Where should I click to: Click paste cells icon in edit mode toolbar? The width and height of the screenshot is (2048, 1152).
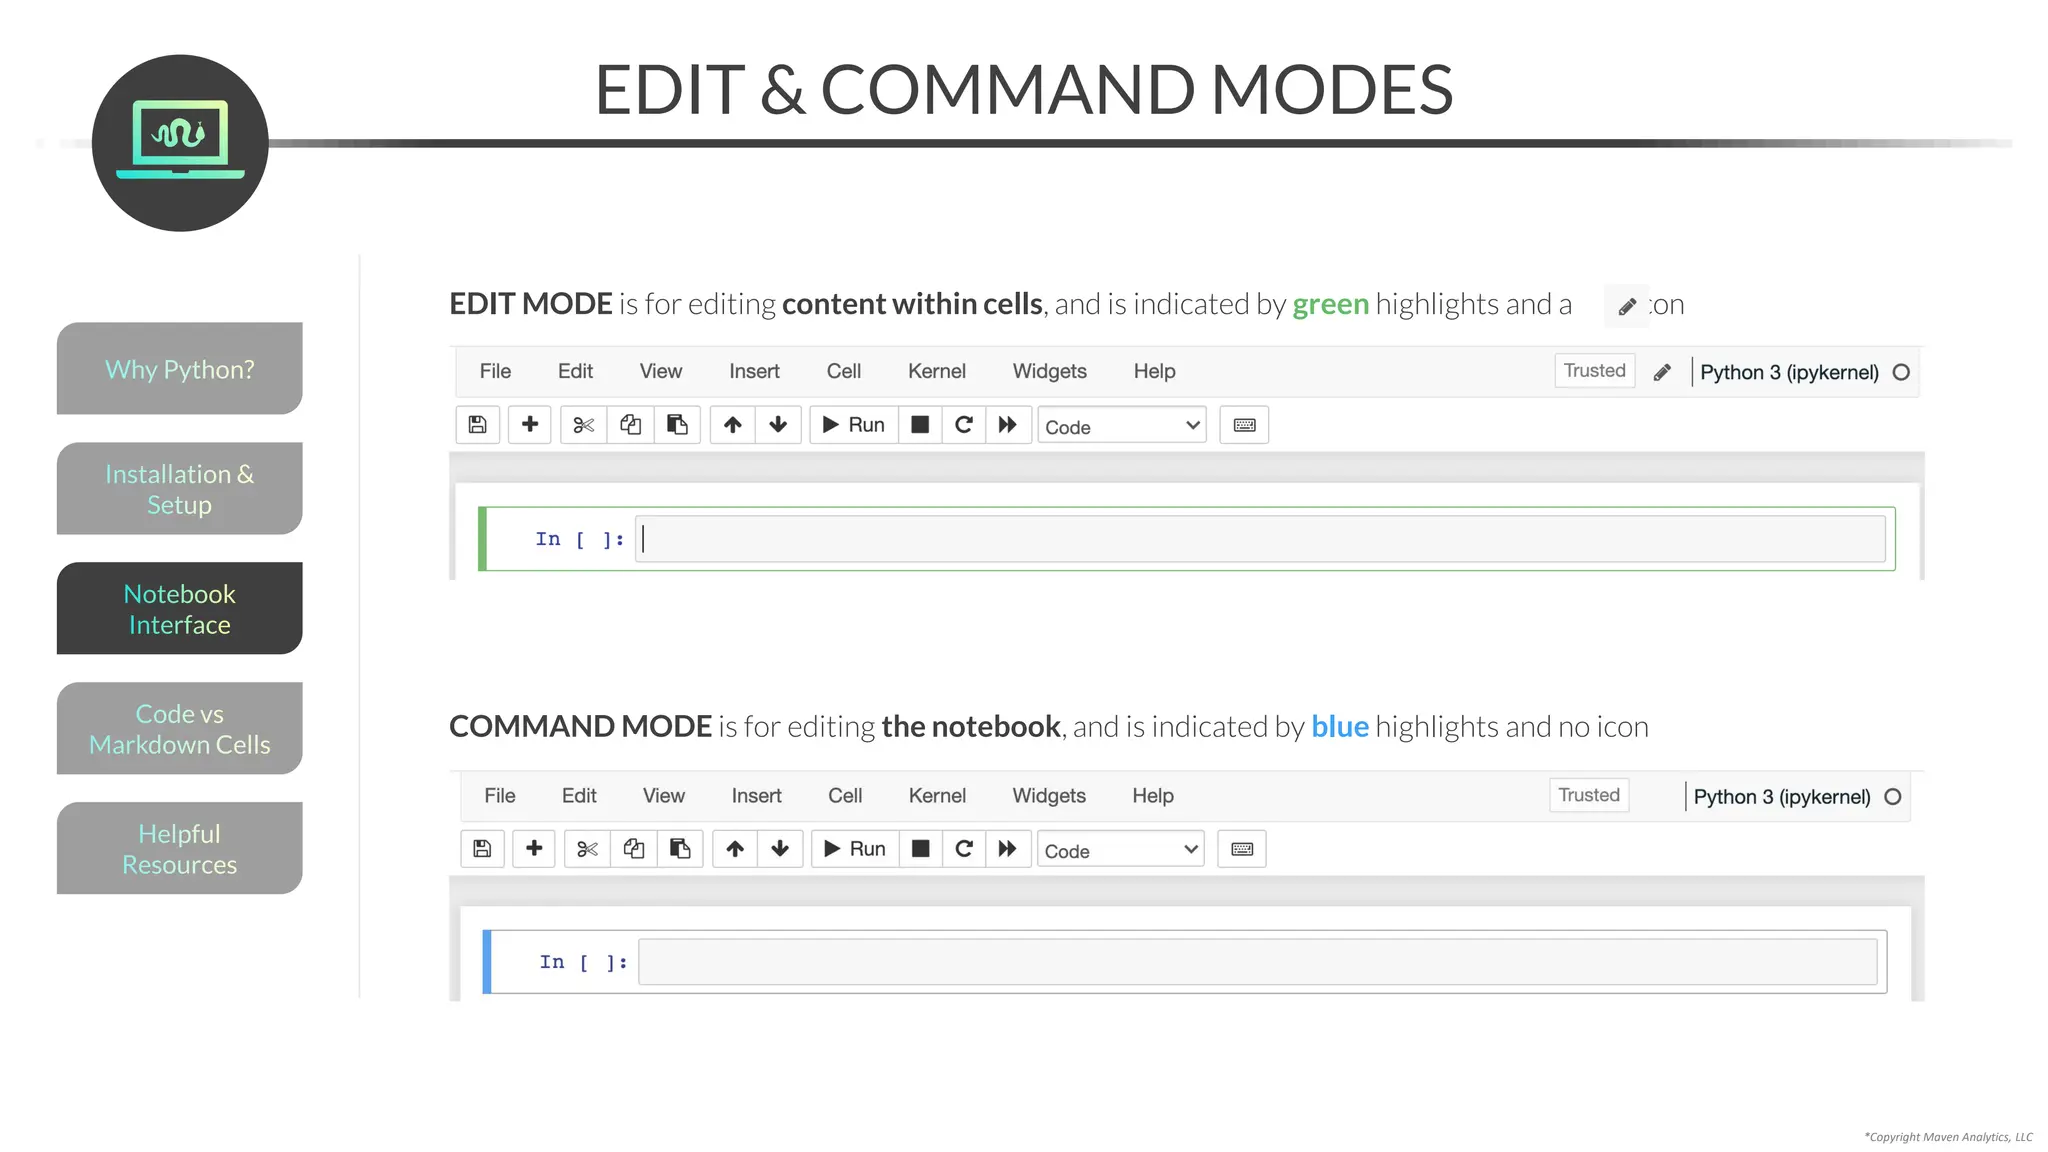[x=677, y=425]
